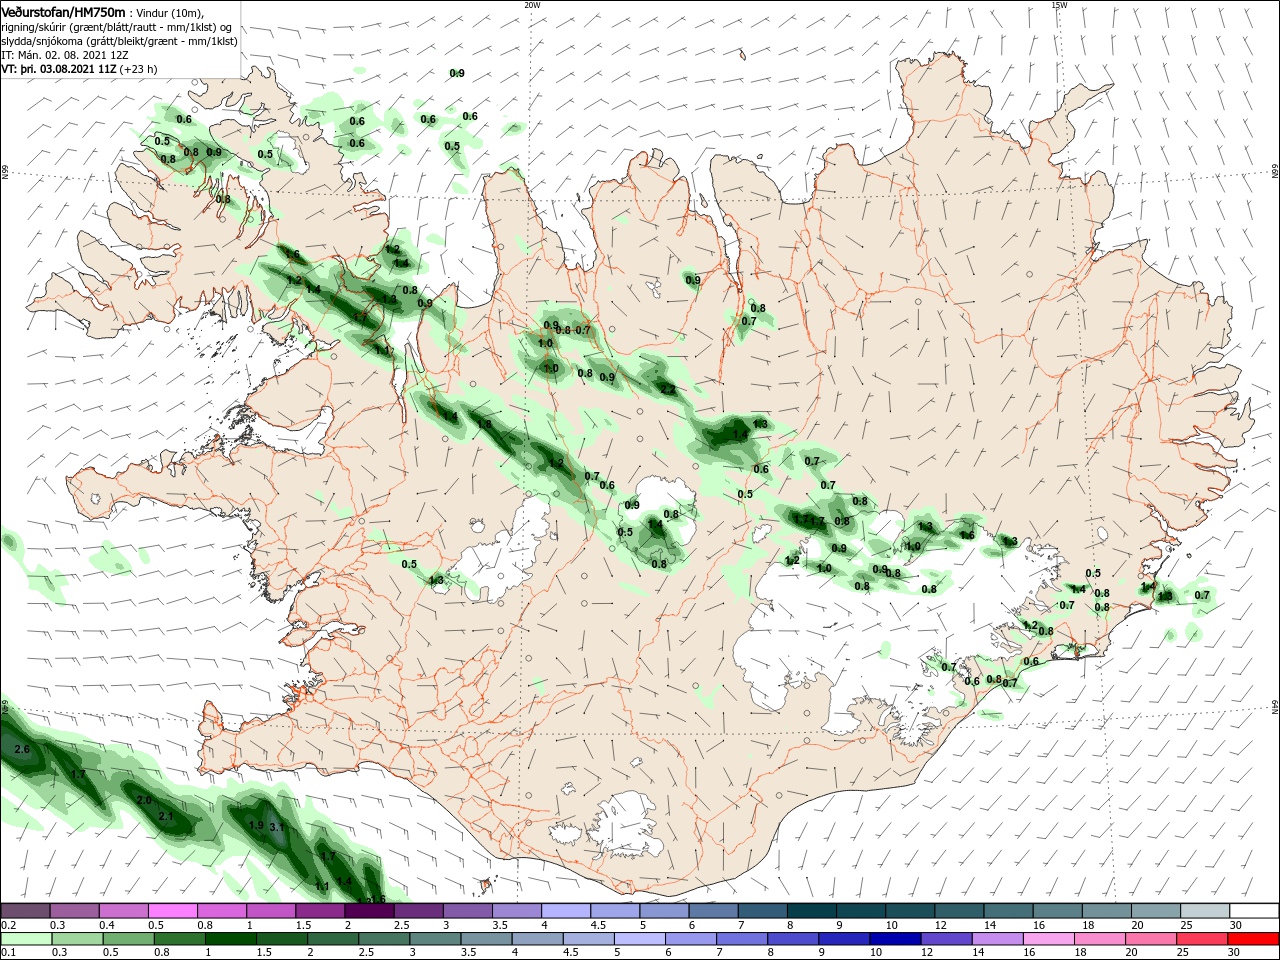Select the 8 dark teal swatch, upper legend row
The image size is (1280, 960).
[x=811, y=911]
